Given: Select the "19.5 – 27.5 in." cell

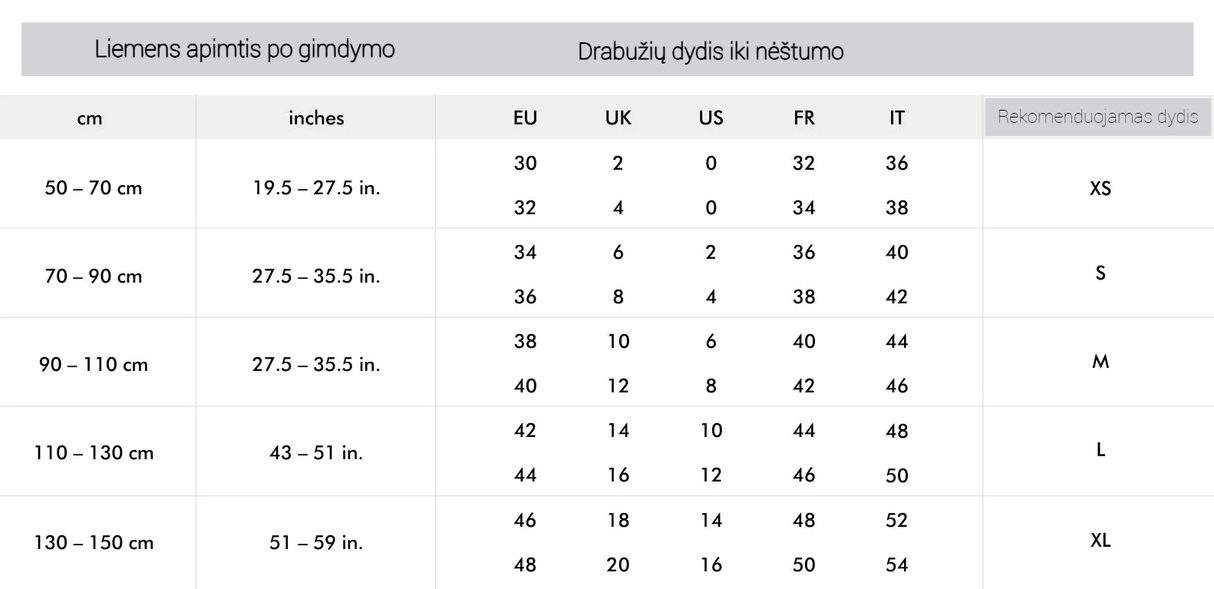Looking at the screenshot, I should [315, 187].
